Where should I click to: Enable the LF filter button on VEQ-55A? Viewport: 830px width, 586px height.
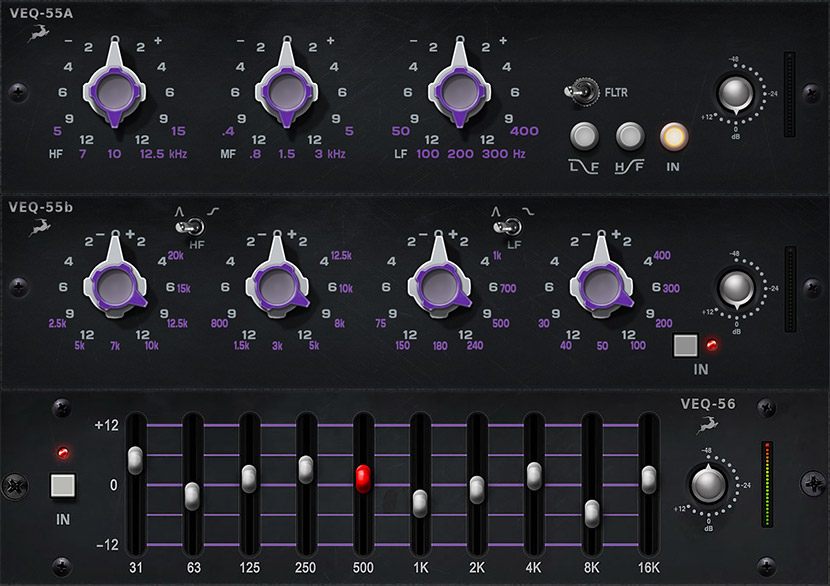(x=584, y=136)
